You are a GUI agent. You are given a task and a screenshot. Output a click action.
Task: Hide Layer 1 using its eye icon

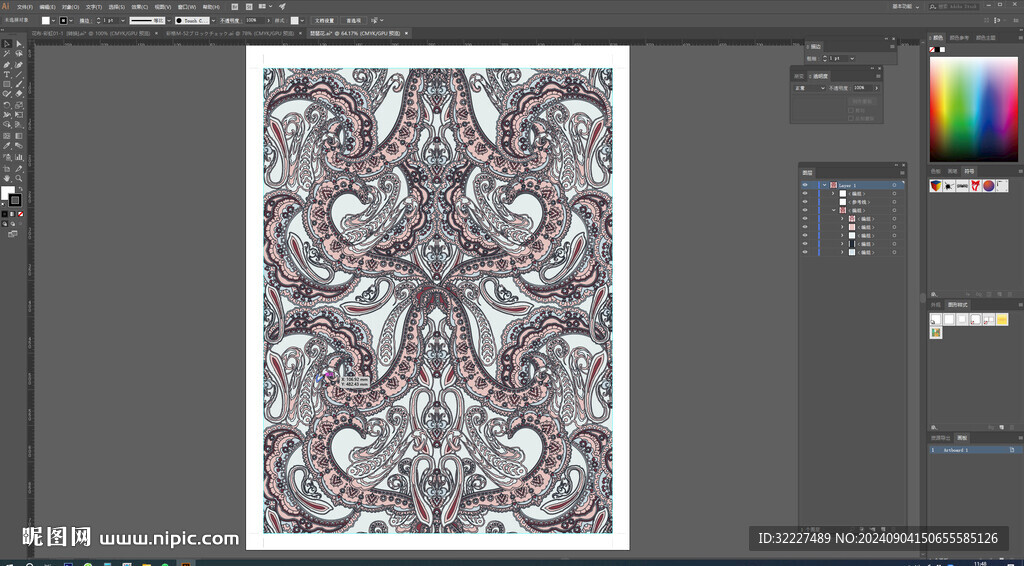pyautogui.click(x=805, y=185)
